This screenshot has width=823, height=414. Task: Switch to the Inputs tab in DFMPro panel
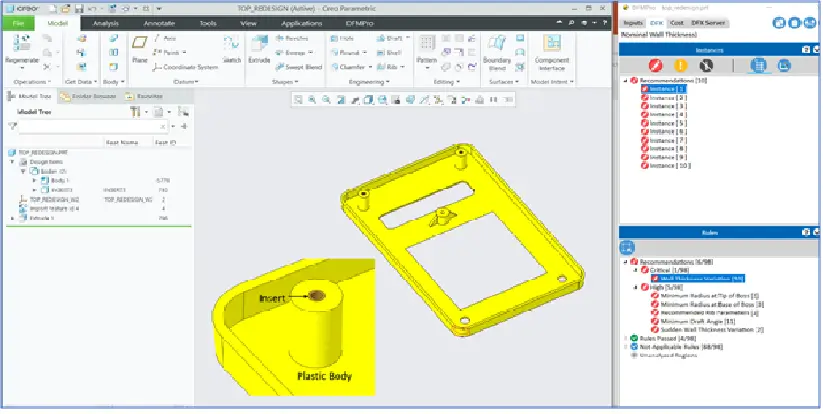coord(633,23)
